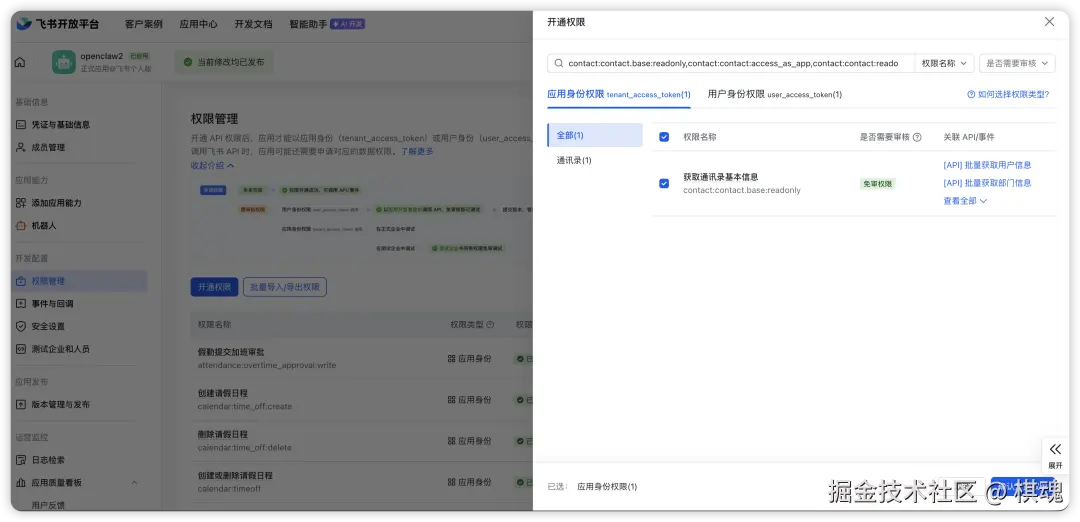Image resolution: width=1080 pixels, height=522 pixels.
Task: Click the 假勤提交加班审批 permission row
Action: [362, 358]
